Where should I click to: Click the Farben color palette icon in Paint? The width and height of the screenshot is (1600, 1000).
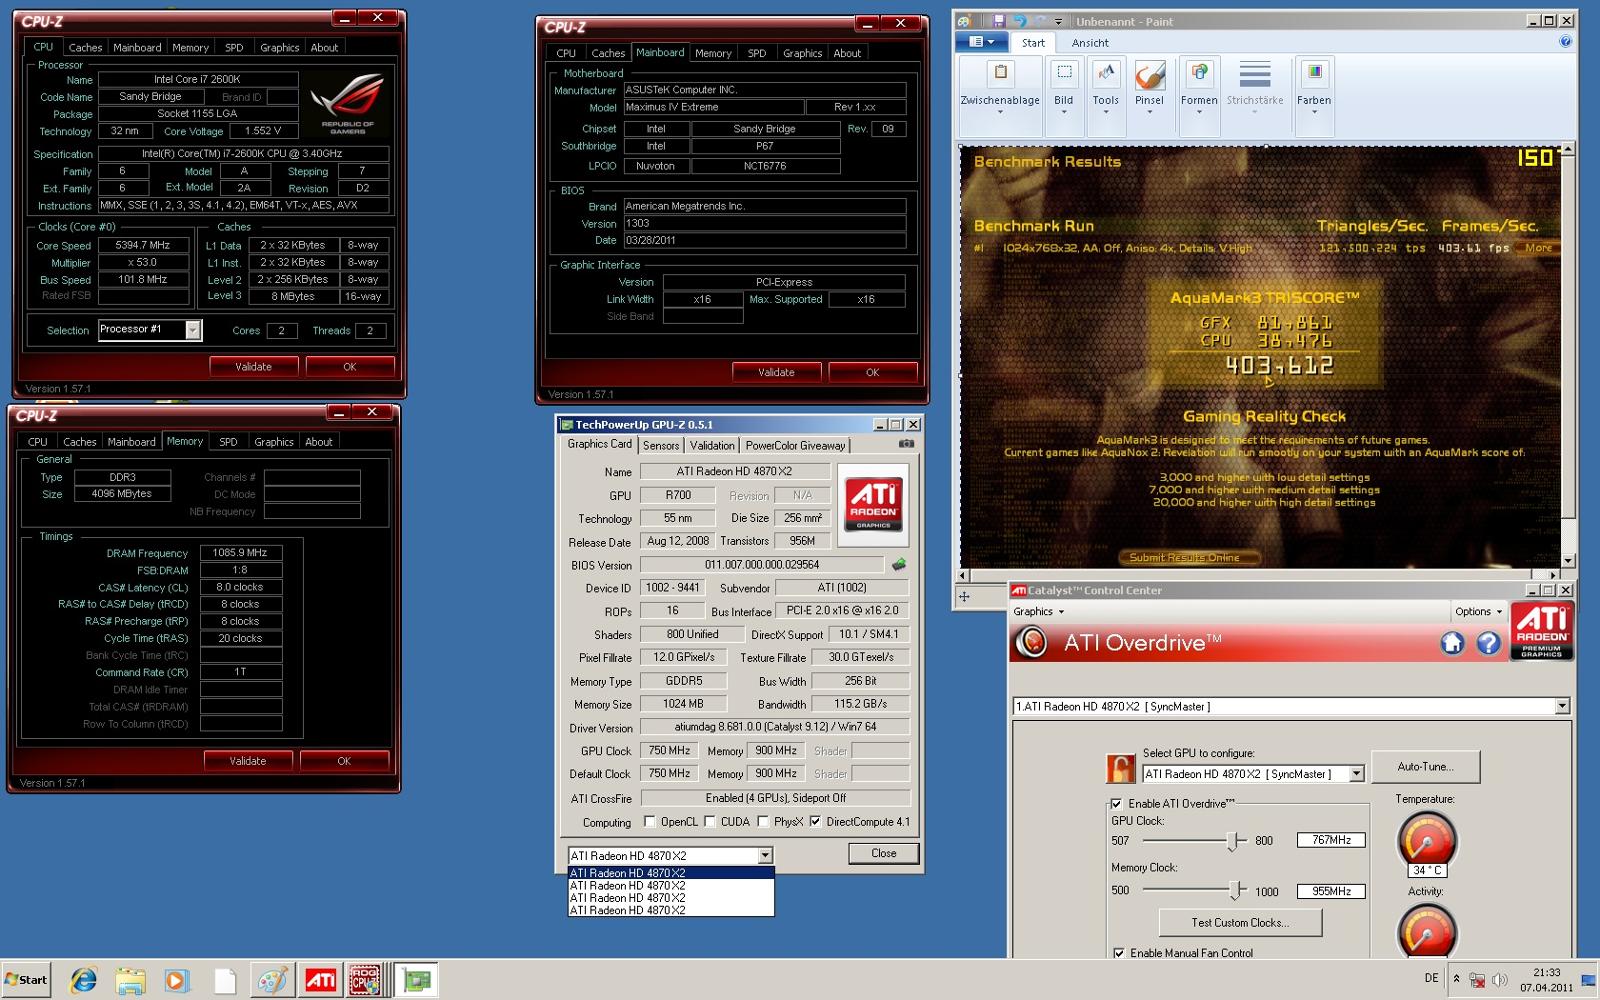click(1314, 74)
